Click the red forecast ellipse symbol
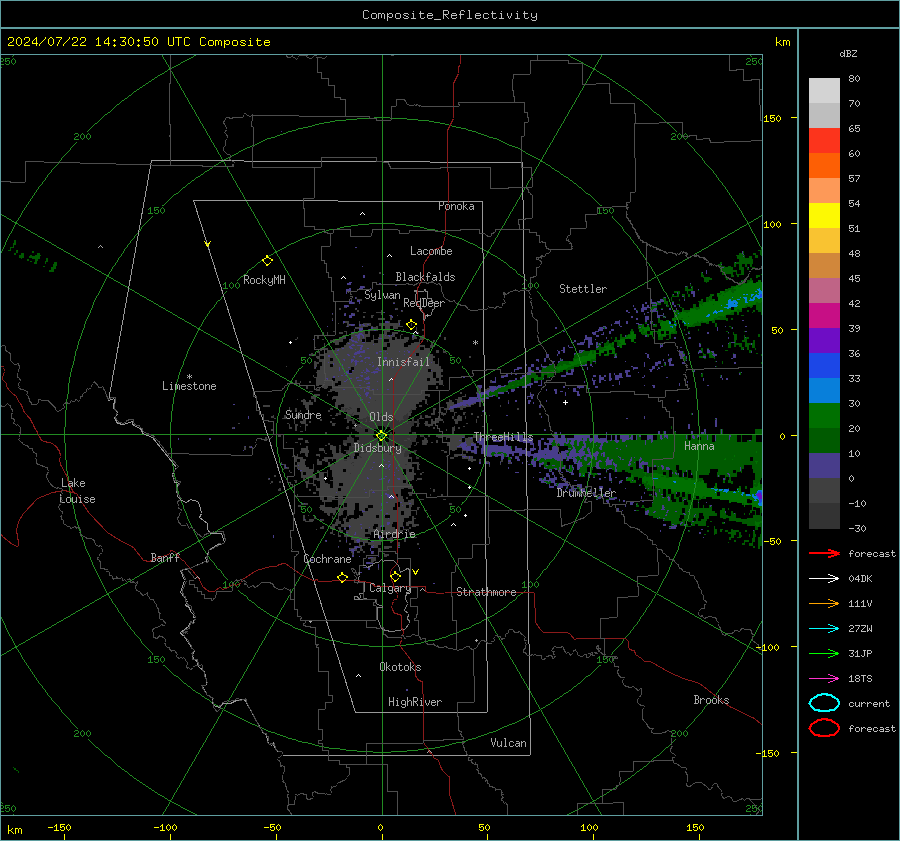900x841 pixels. point(824,728)
